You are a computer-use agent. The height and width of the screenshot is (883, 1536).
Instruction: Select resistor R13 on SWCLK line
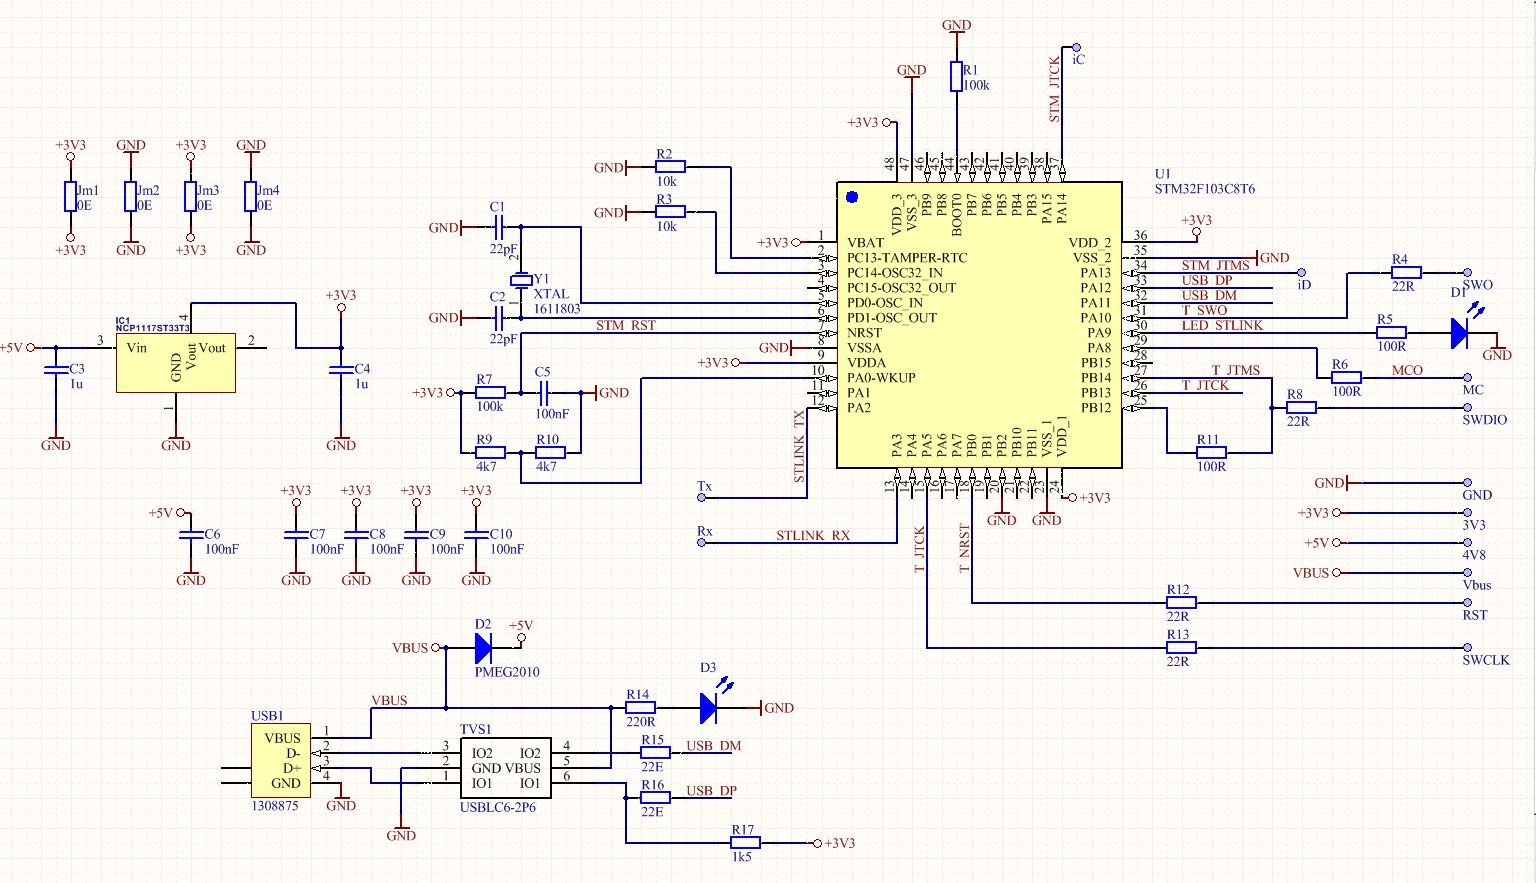click(x=1181, y=647)
